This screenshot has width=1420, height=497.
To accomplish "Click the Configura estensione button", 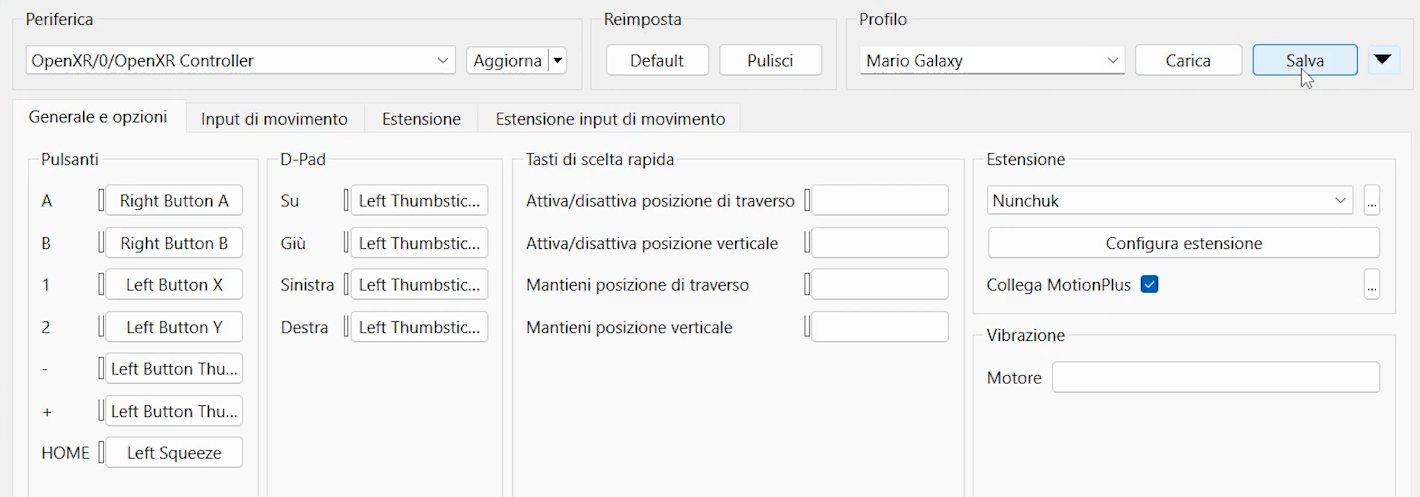I will [1184, 243].
